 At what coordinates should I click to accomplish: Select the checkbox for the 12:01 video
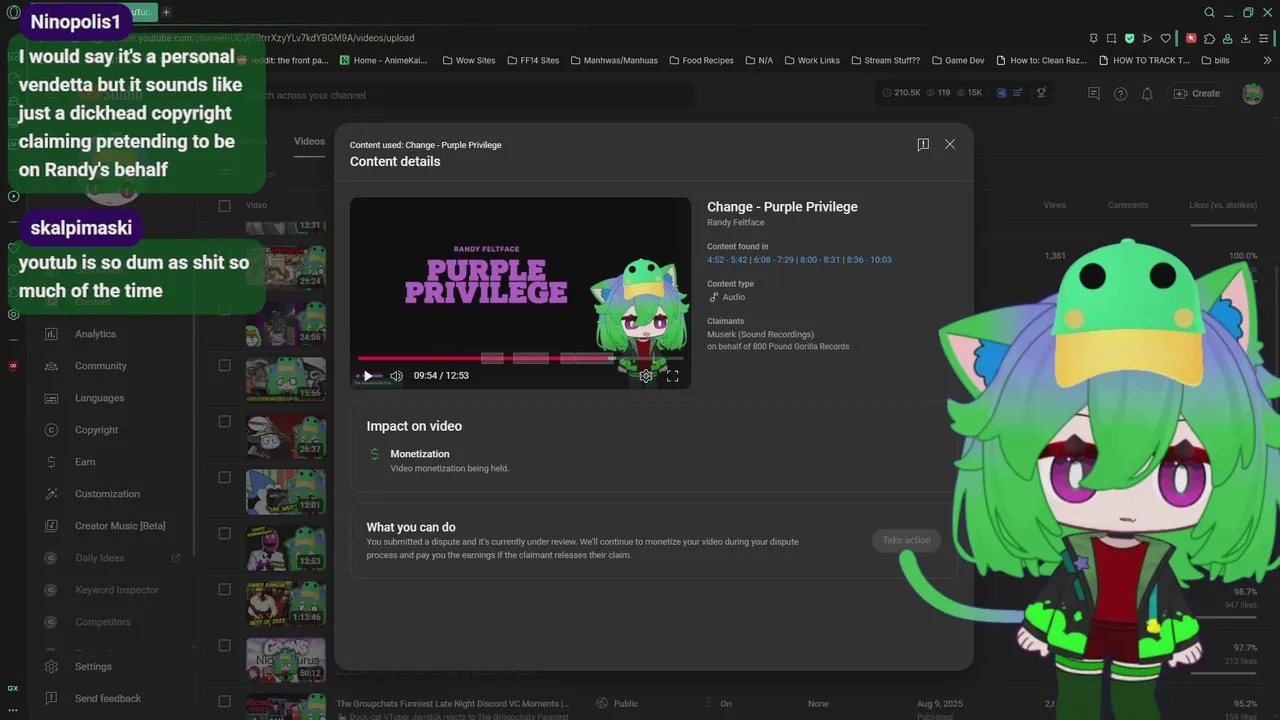(x=224, y=478)
